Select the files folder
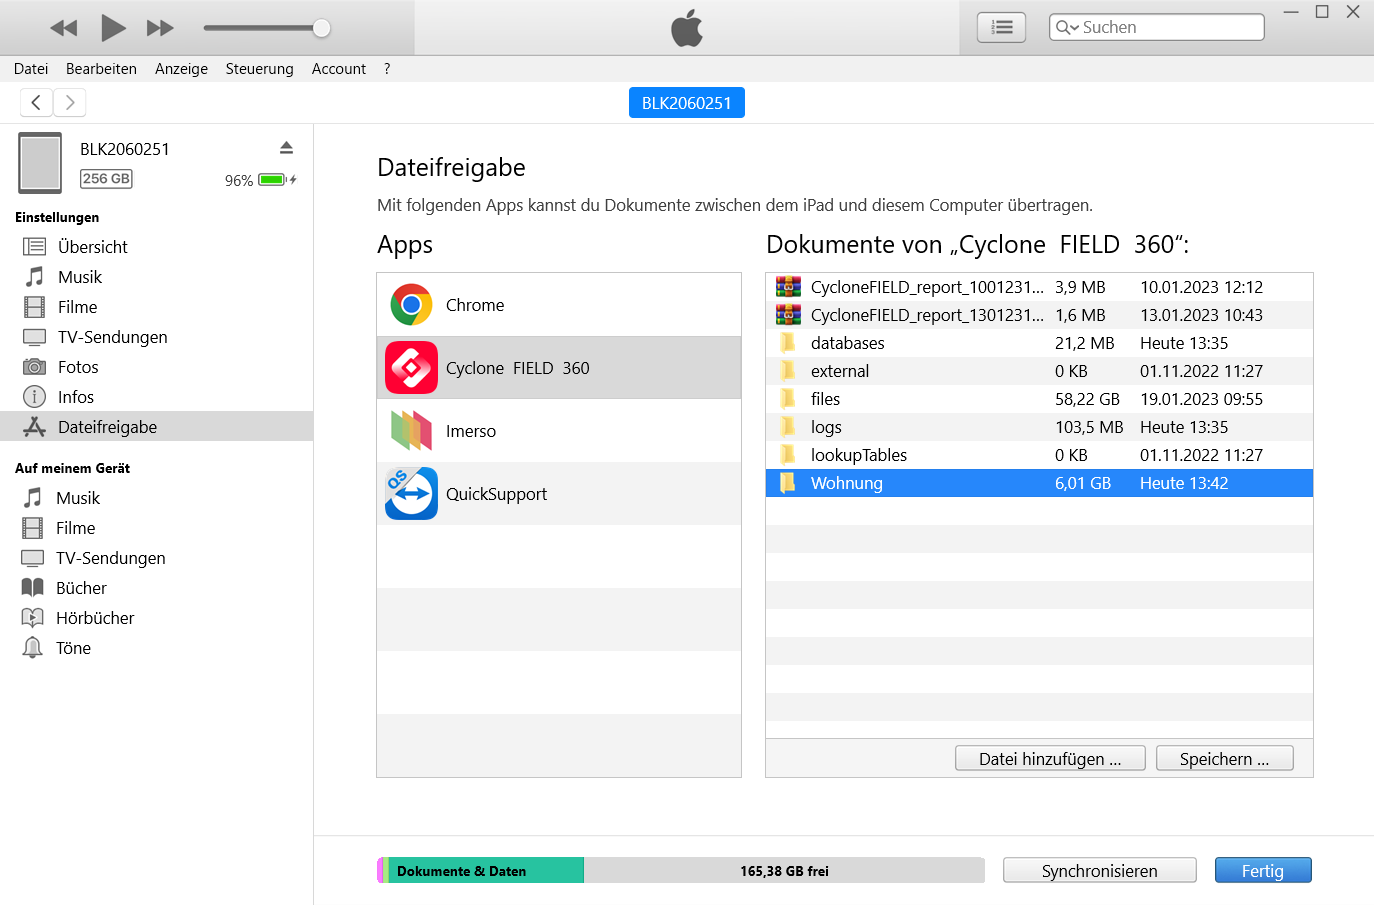Screen dimensions: 1374x905 1039,399
